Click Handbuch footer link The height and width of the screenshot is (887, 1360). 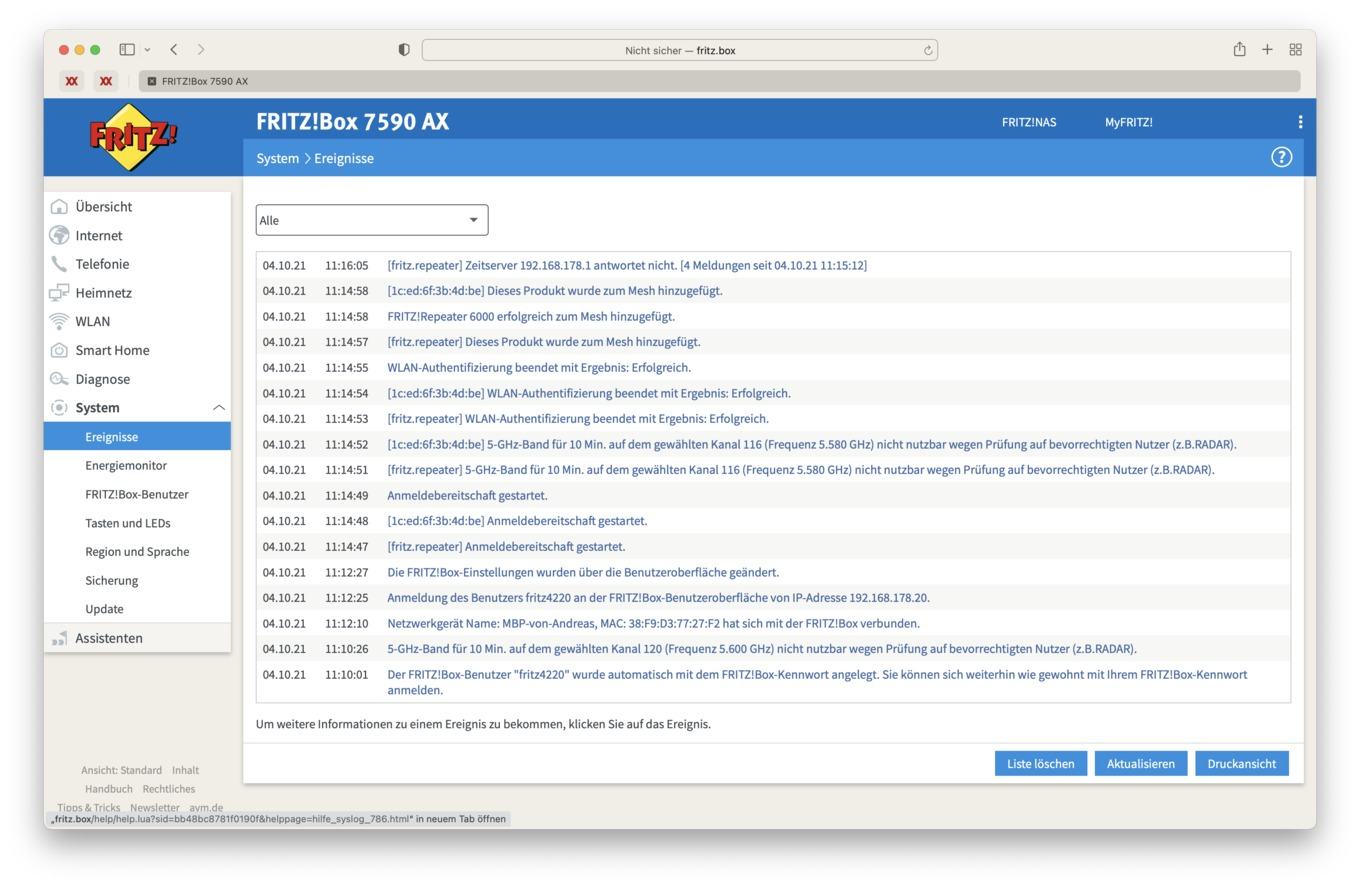tap(109, 789)
